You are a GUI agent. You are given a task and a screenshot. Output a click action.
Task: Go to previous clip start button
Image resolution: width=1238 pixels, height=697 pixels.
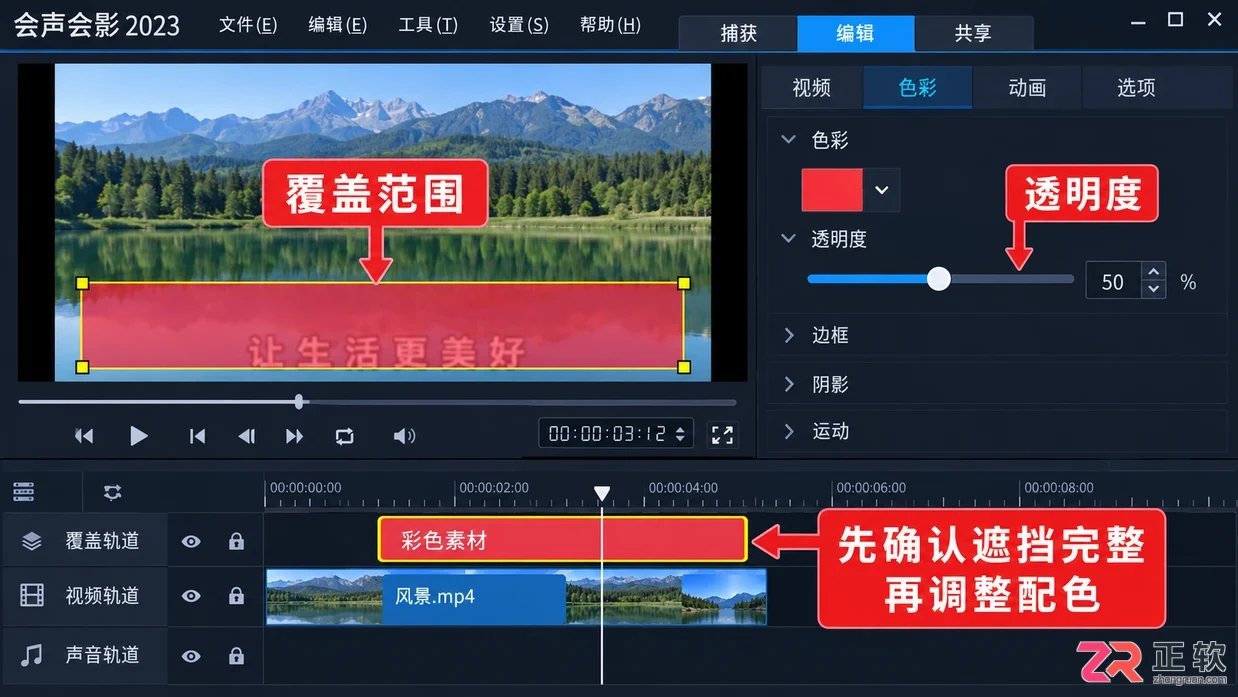(x=197, y=435)
